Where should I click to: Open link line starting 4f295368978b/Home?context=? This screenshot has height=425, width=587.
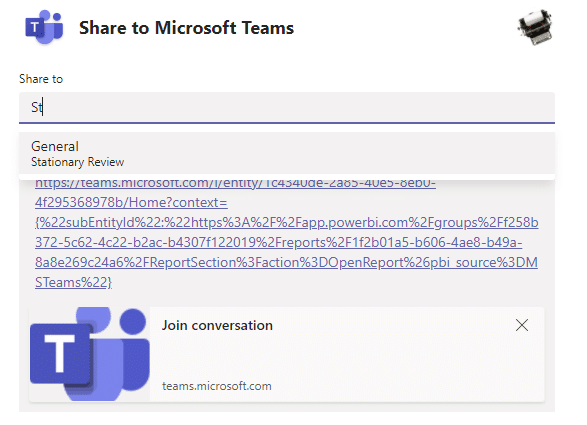(x=131, y=203)
